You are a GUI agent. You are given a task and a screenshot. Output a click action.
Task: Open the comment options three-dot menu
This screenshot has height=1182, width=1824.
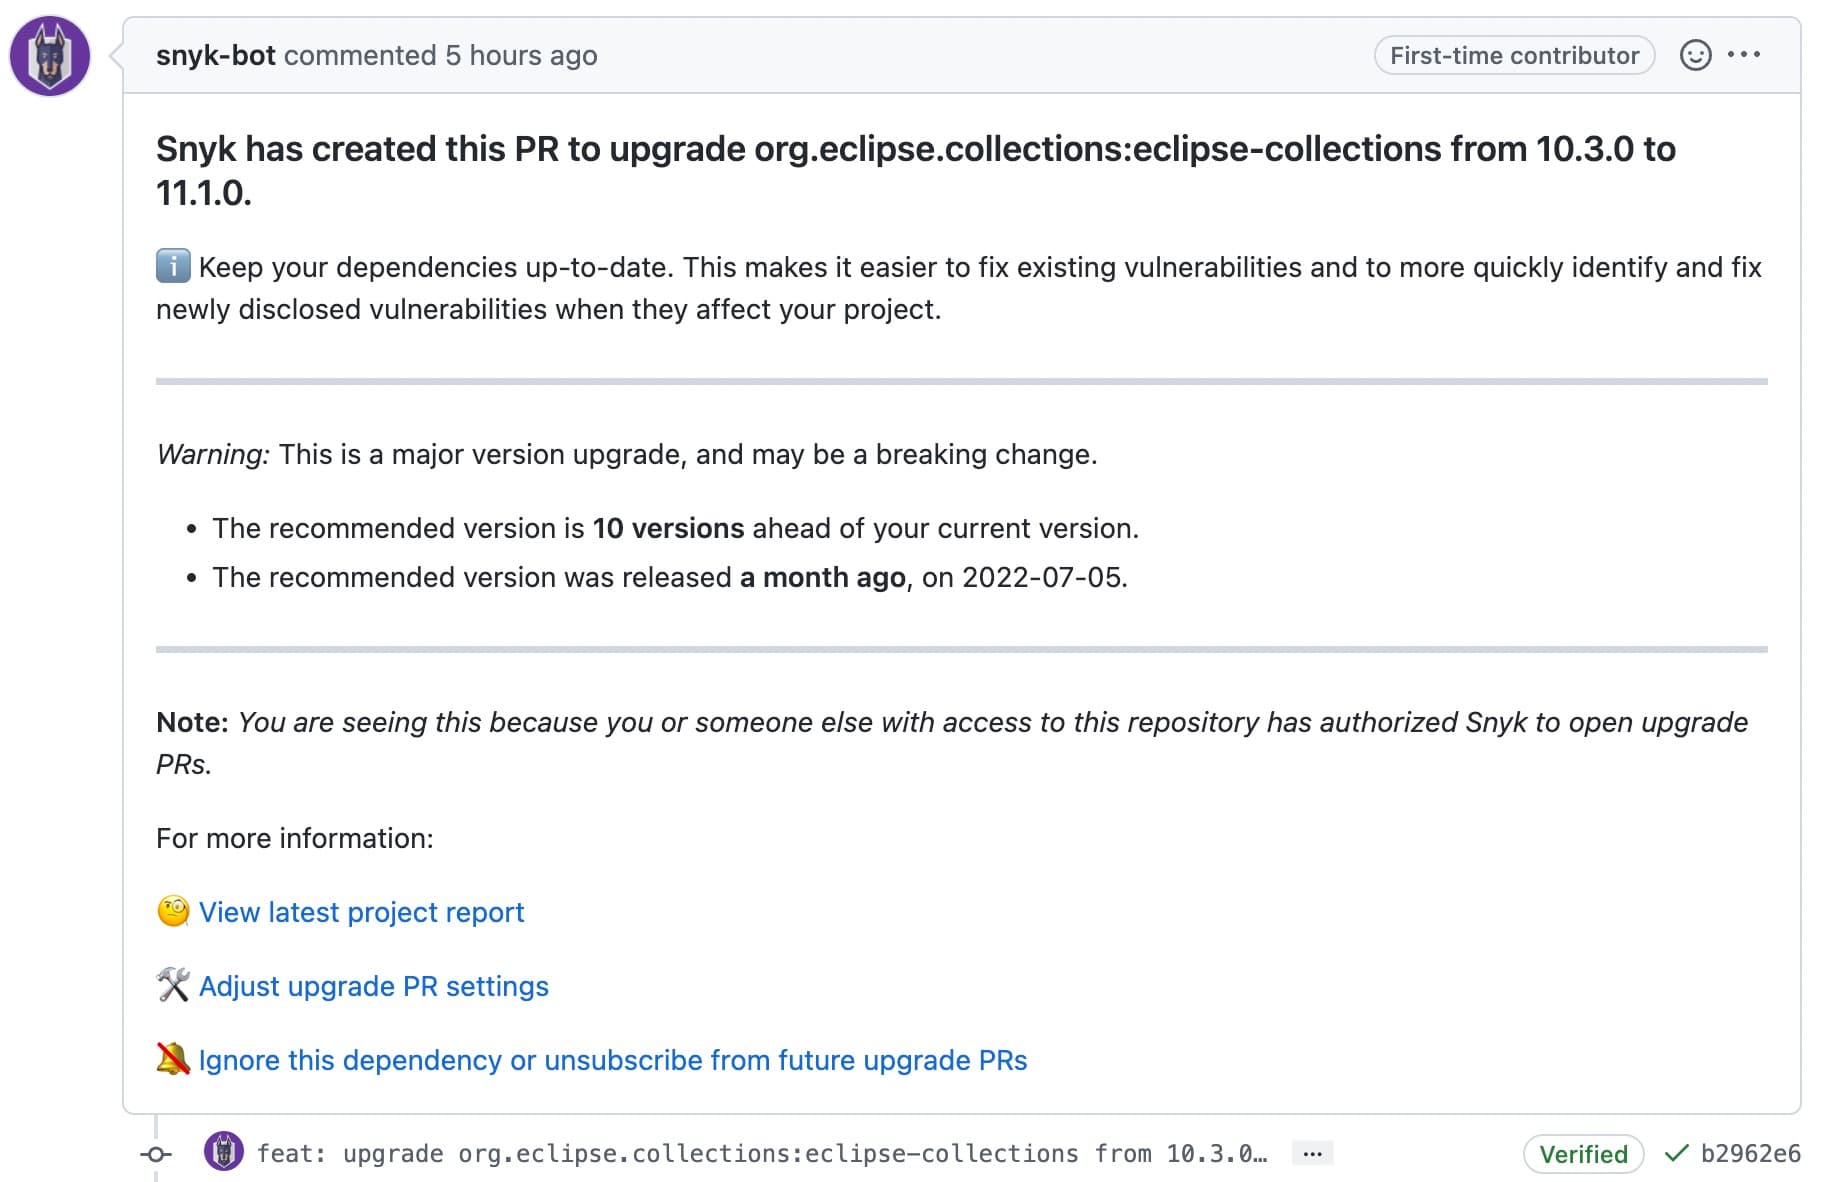pyautogui.click(x=1744, y=55)
